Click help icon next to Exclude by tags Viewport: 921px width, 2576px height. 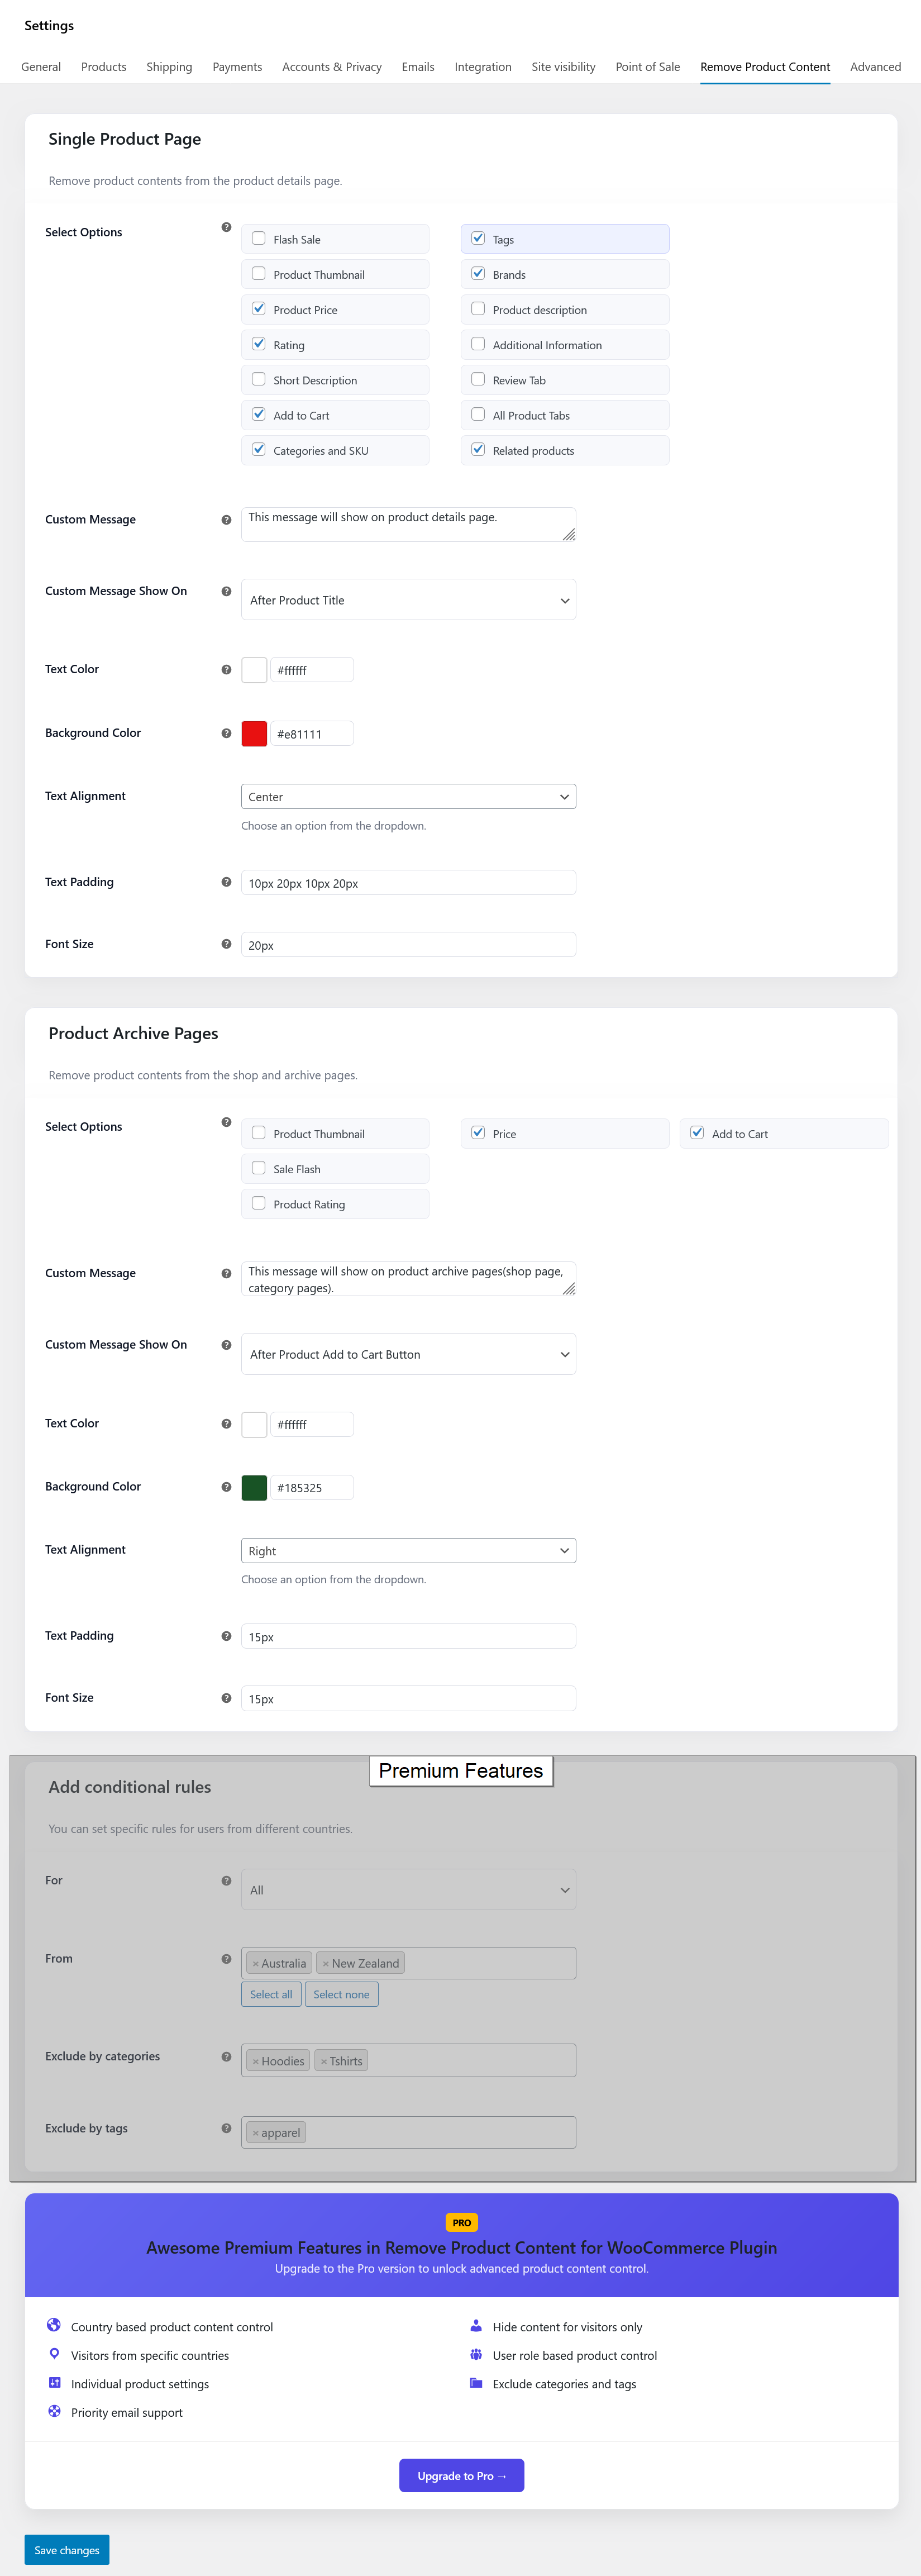click(x=226, y=2128)
